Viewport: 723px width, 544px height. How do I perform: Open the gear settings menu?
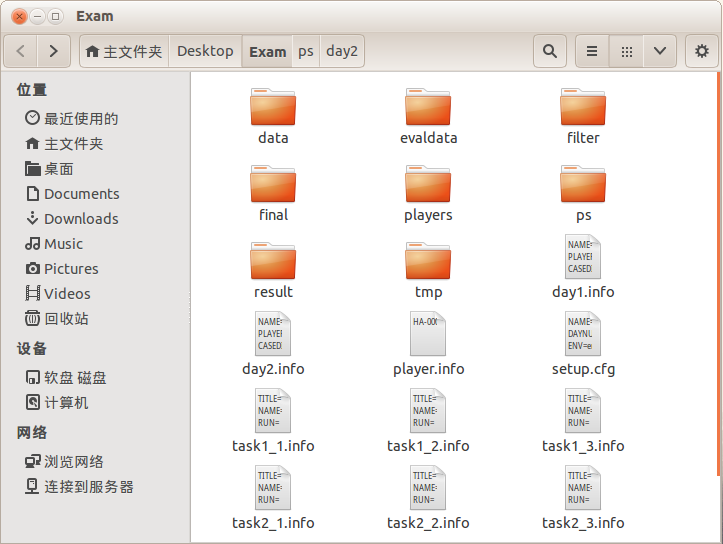click(x=702, y=51)
